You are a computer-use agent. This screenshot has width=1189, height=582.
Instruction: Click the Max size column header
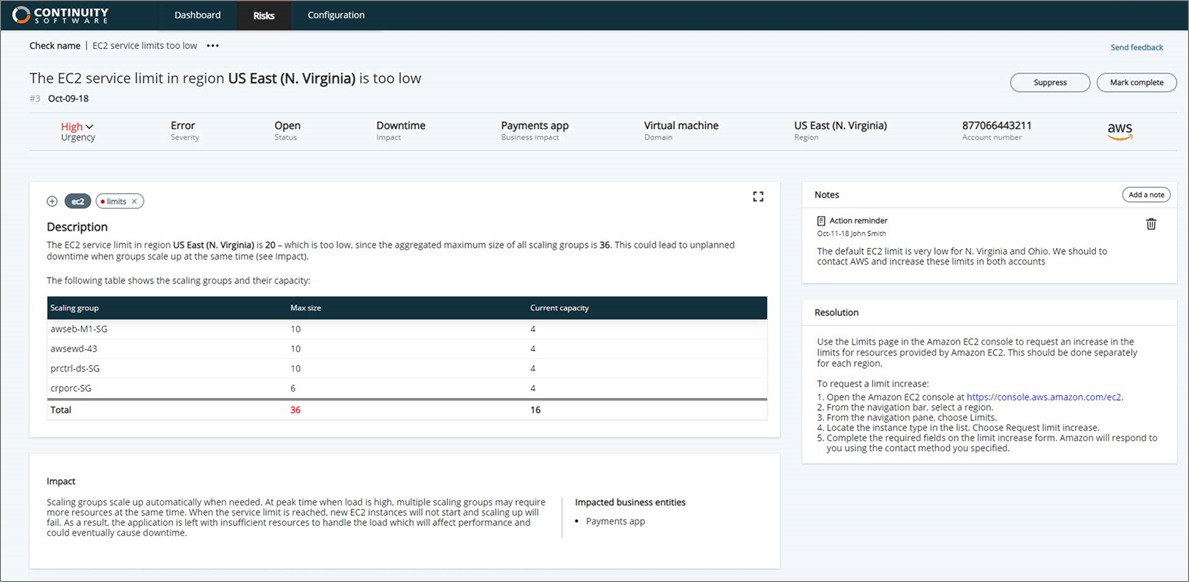(x=305, y=308)
